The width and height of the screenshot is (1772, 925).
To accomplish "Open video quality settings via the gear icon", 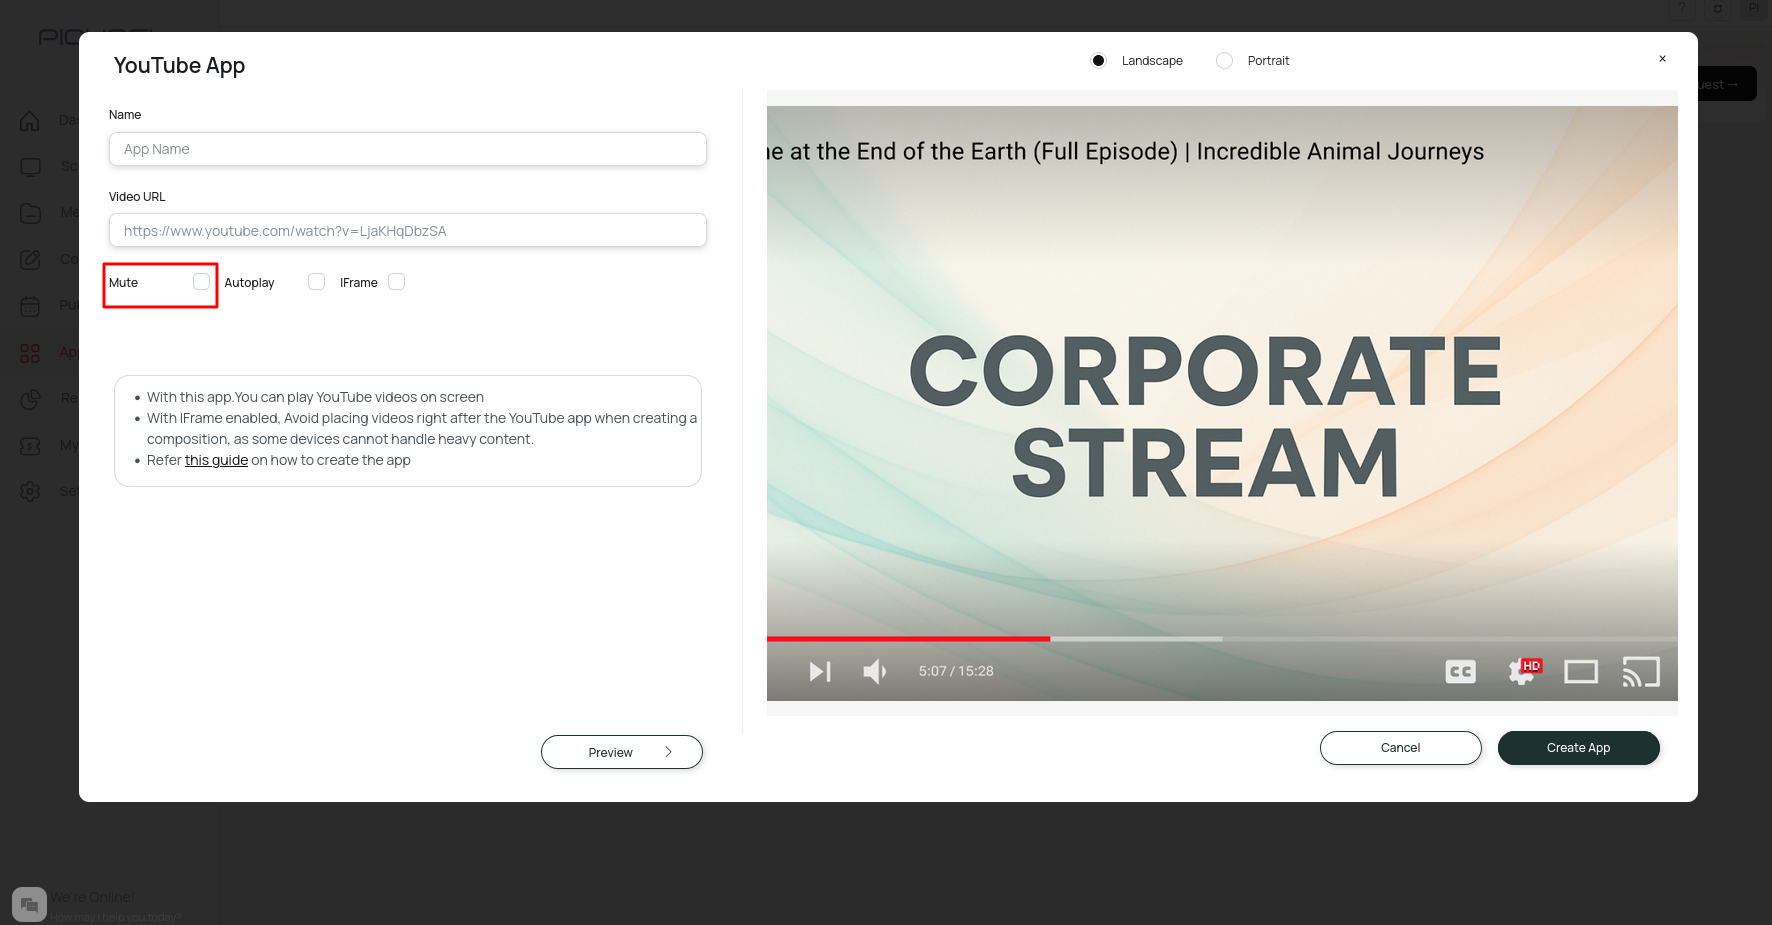I will coord(1520,671).
